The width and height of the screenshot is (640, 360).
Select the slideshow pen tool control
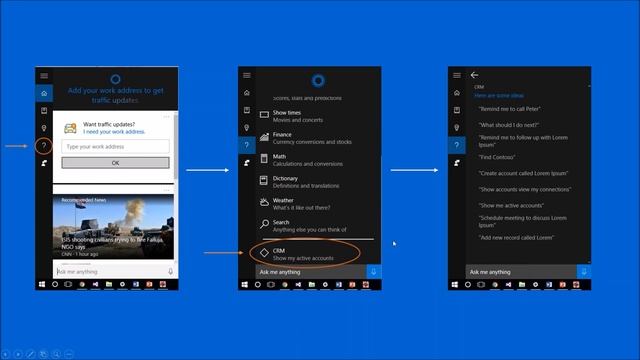point(31,354)
